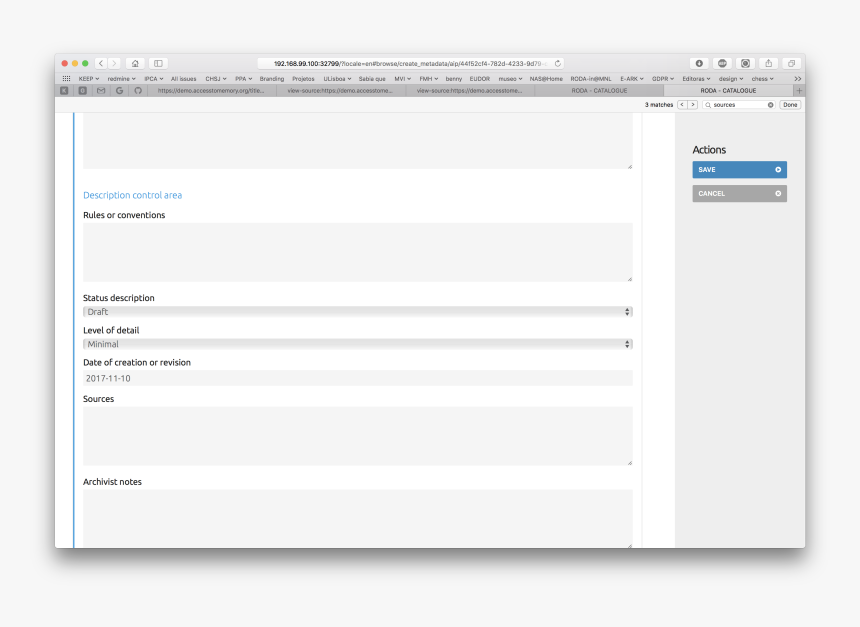Clear the find-on-page search field
Screen dimensions: 860x627
coord(770,104)
